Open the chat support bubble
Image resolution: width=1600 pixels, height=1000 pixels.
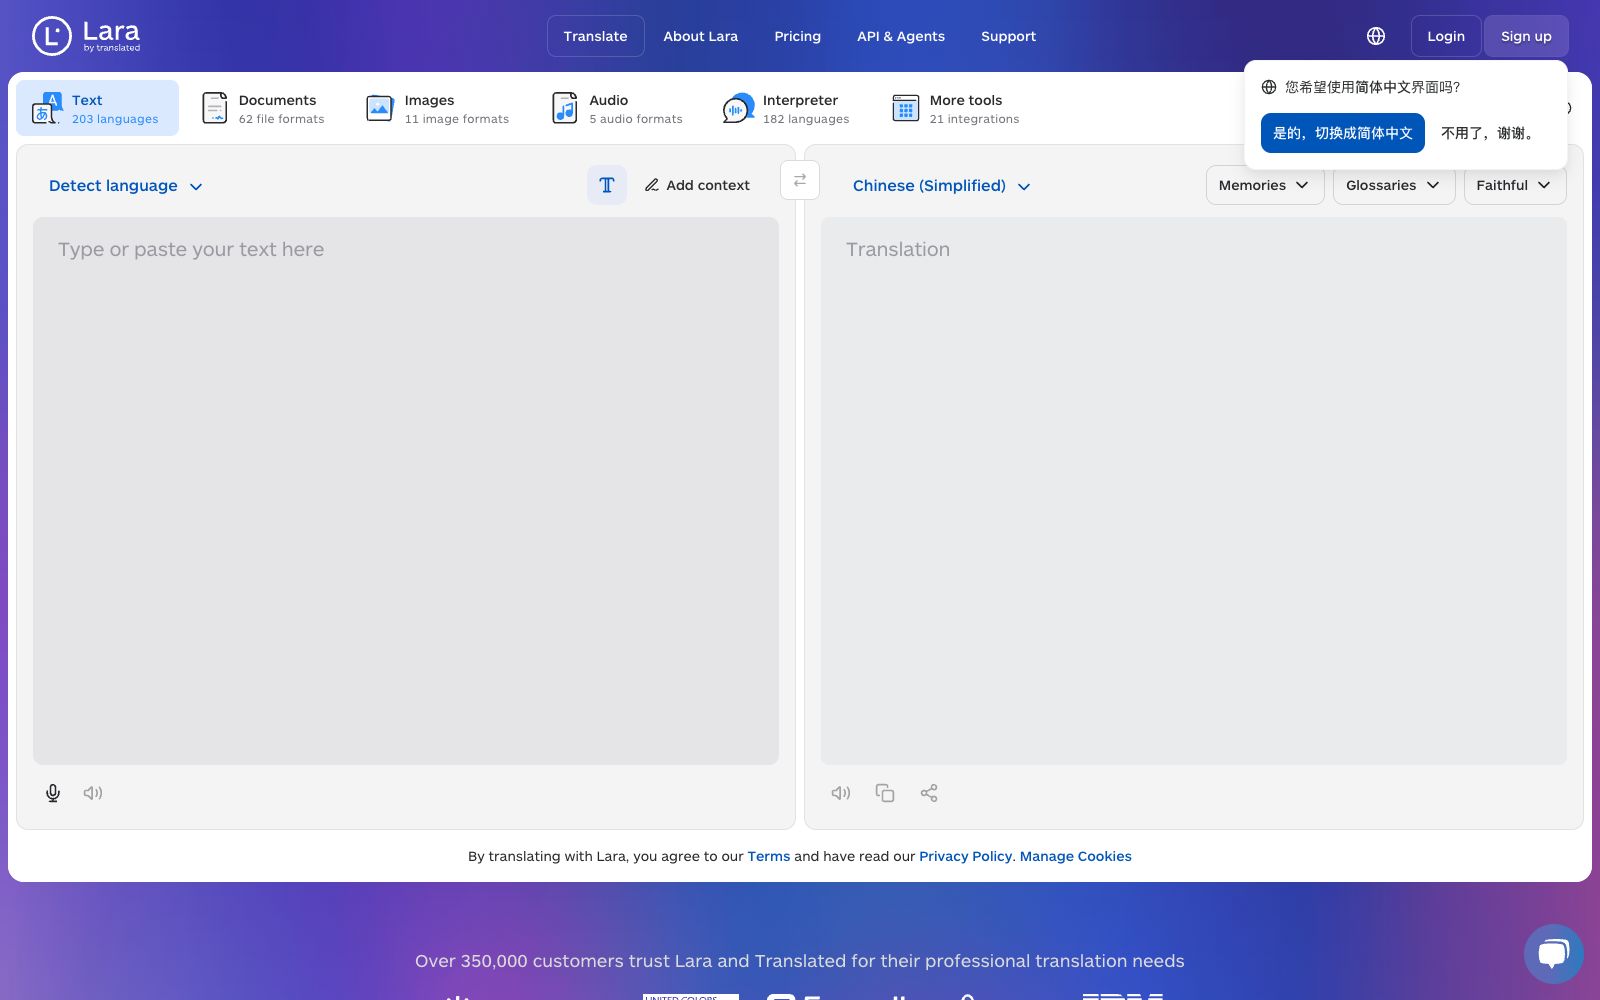point(1554,954)
